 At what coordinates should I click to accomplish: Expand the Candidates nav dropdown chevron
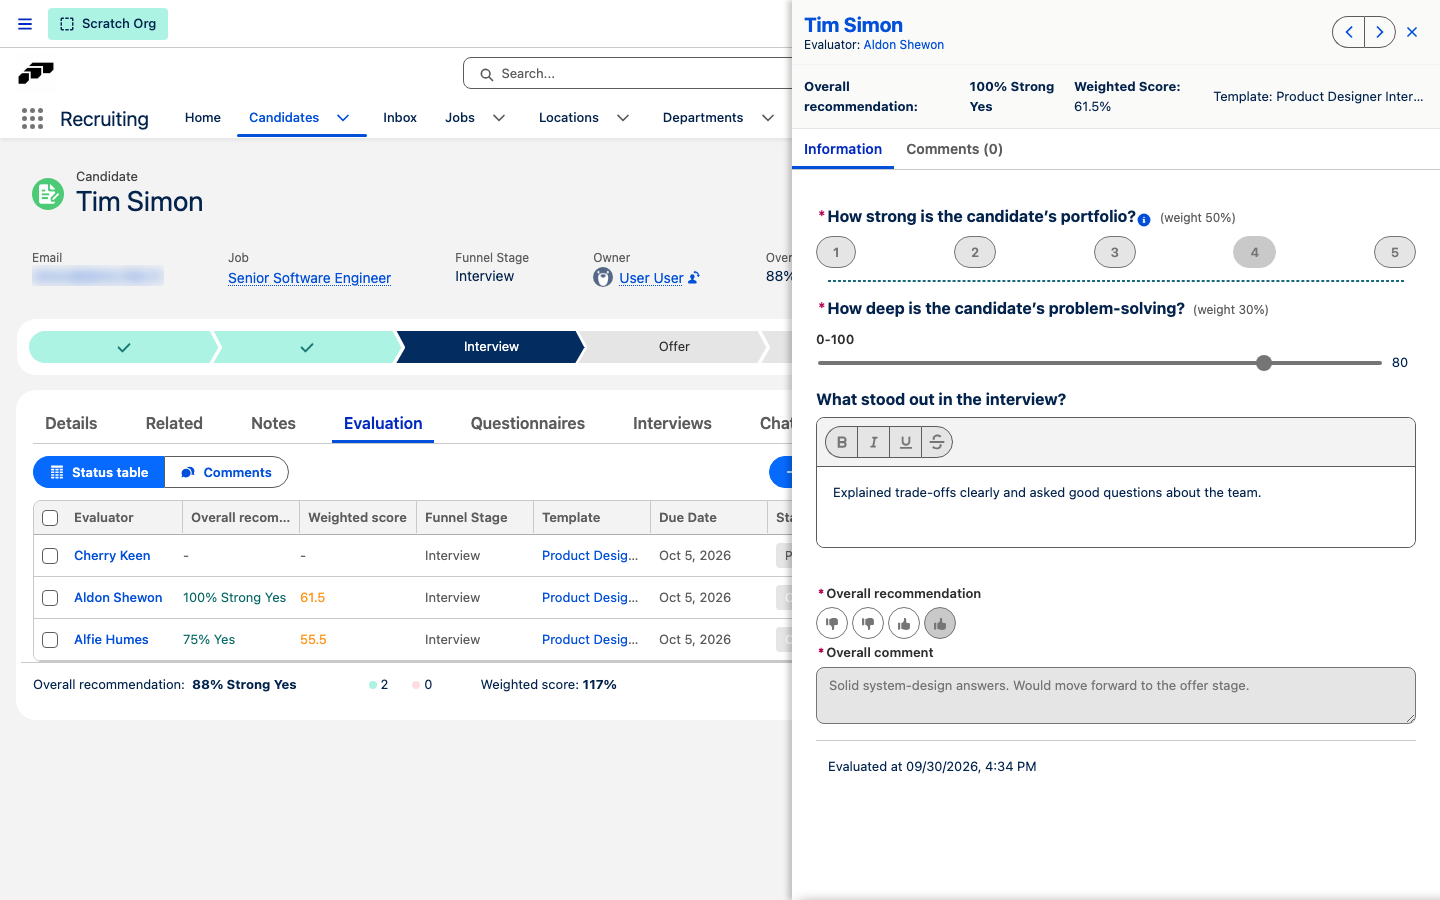(x=343, y=118)
